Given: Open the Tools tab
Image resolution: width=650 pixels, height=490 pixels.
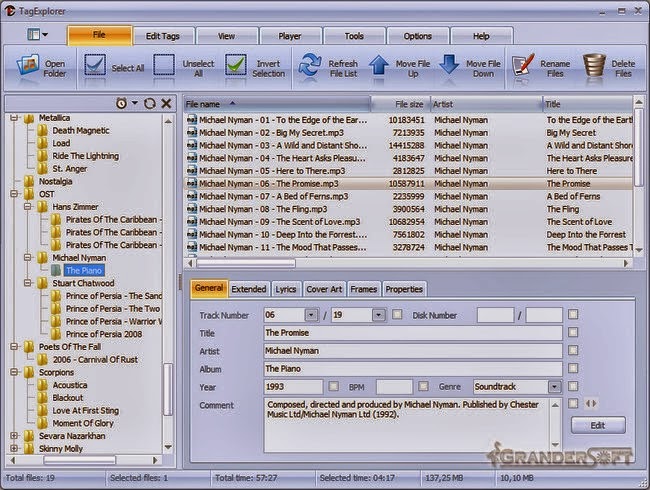Looking at the screenshot, I should click(x=354, y=36).
